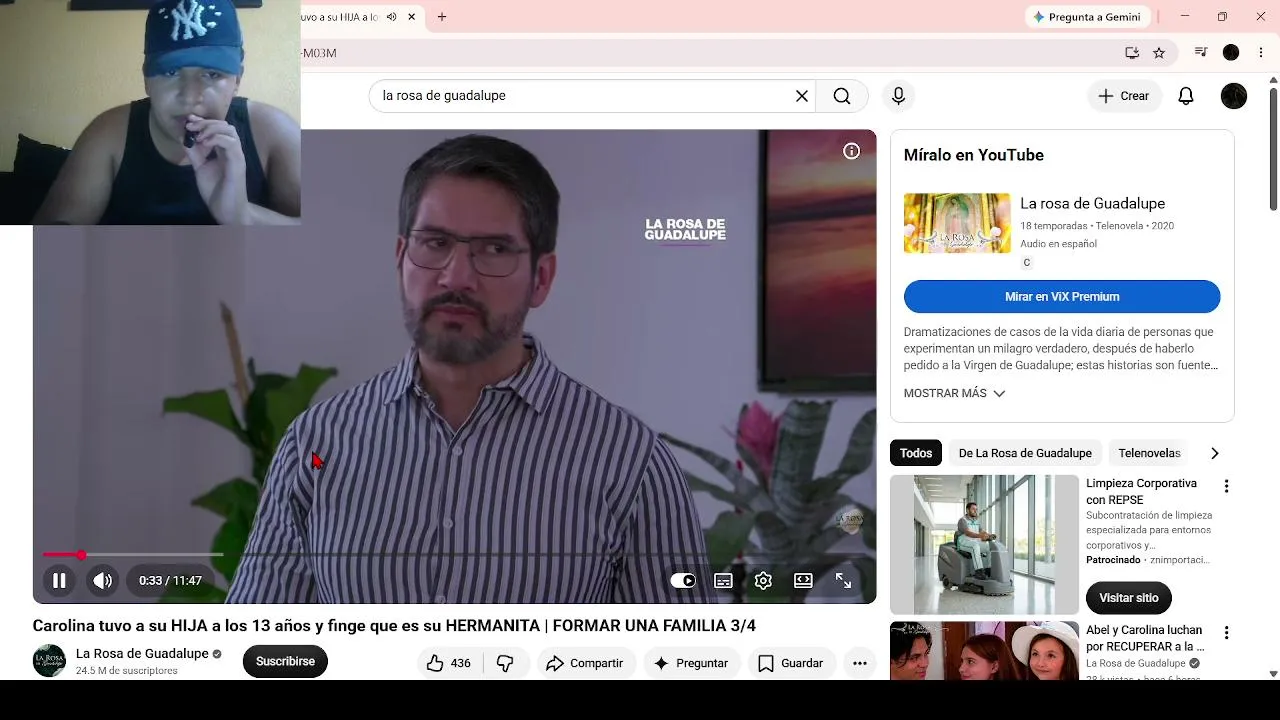
Task: Click the search magnifier button
Action: pos(842,96)
